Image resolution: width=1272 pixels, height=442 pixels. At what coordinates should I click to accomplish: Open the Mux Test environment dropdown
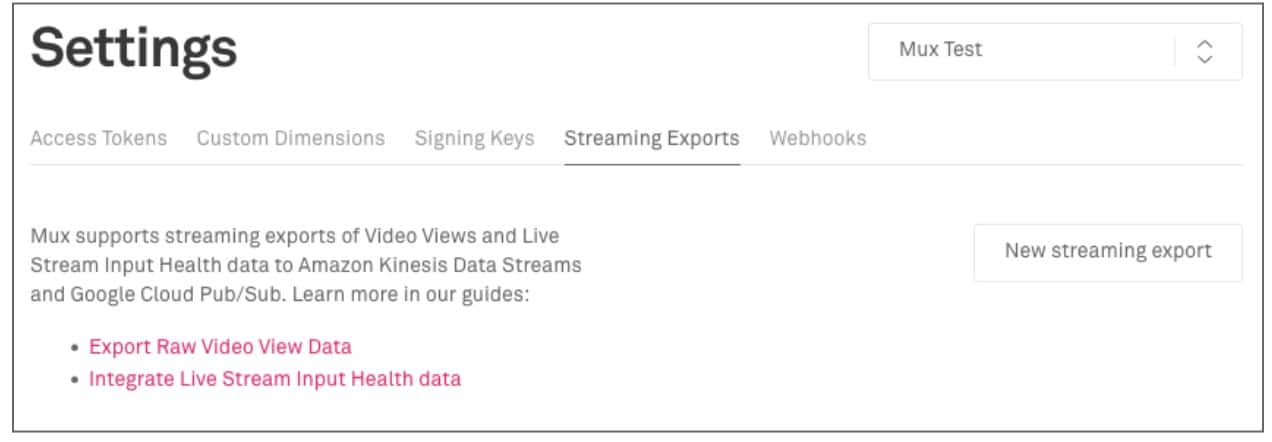pyautogui.click(x=1020, y=50)
